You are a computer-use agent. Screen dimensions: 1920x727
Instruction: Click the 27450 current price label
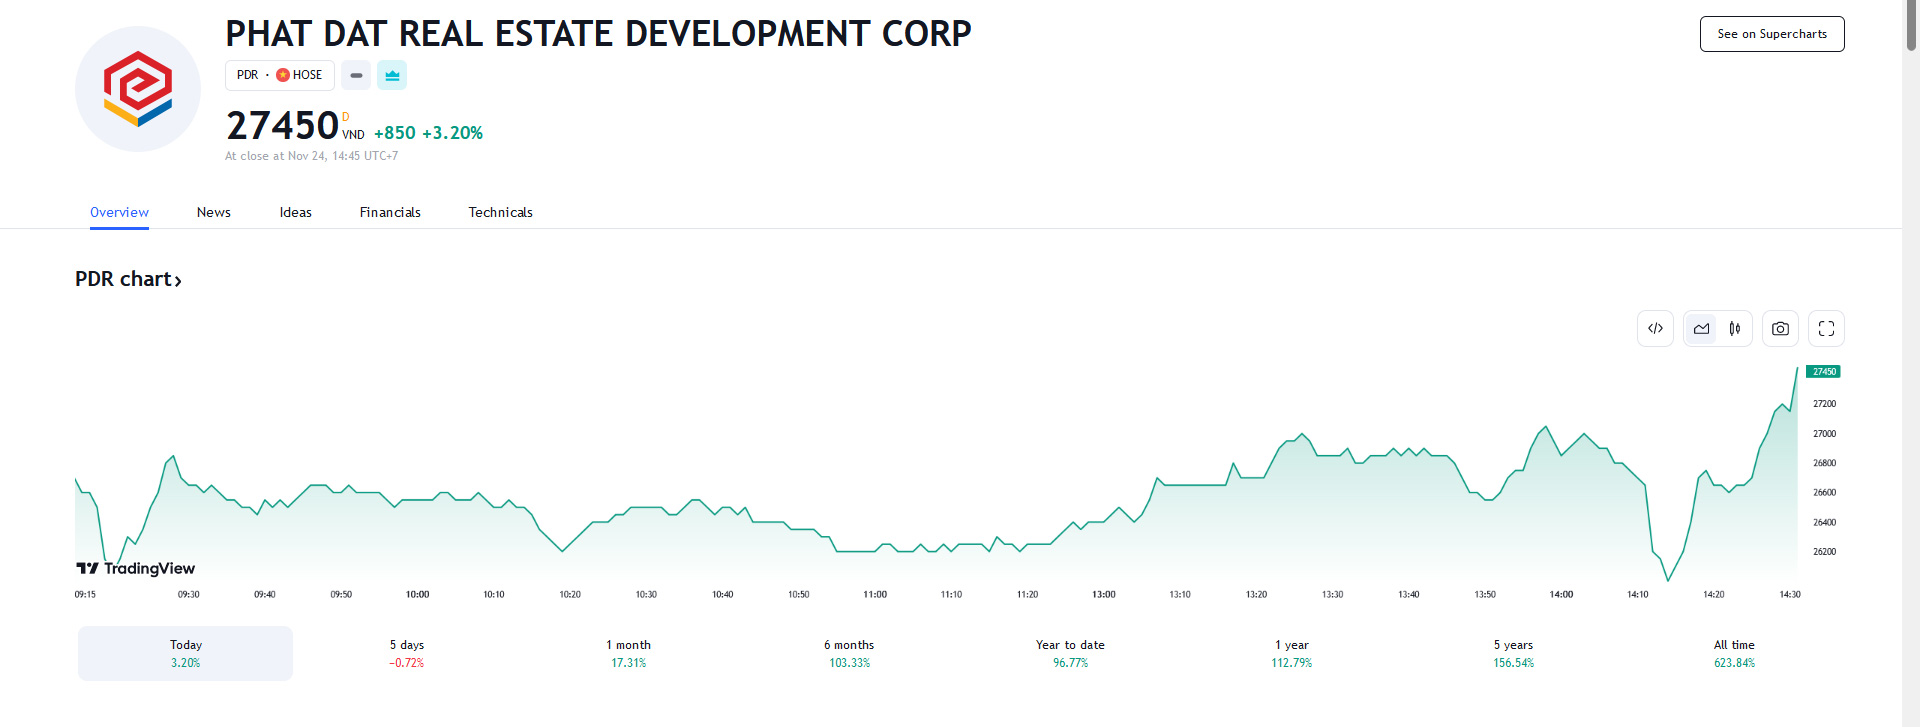tap(1824, 372)
